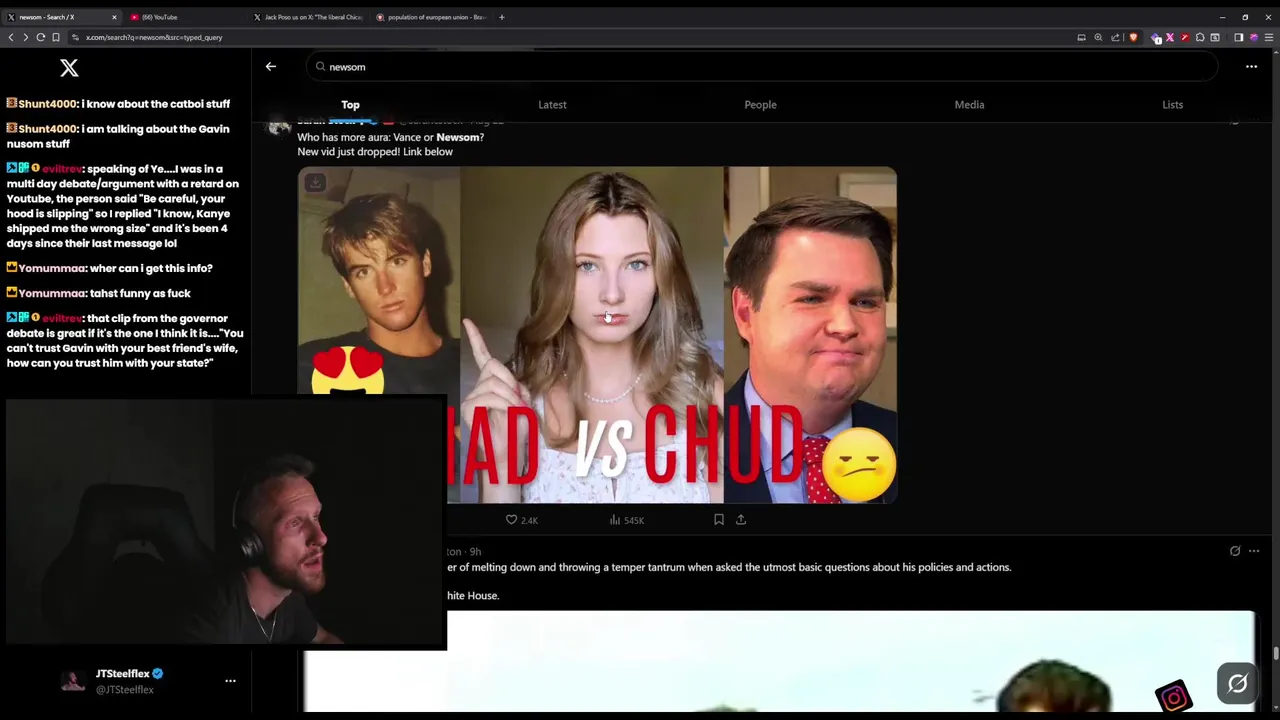Click the red extension icon in toolbar
The height and width of the screenshot is (720, 1280).
coord(1185,37)
